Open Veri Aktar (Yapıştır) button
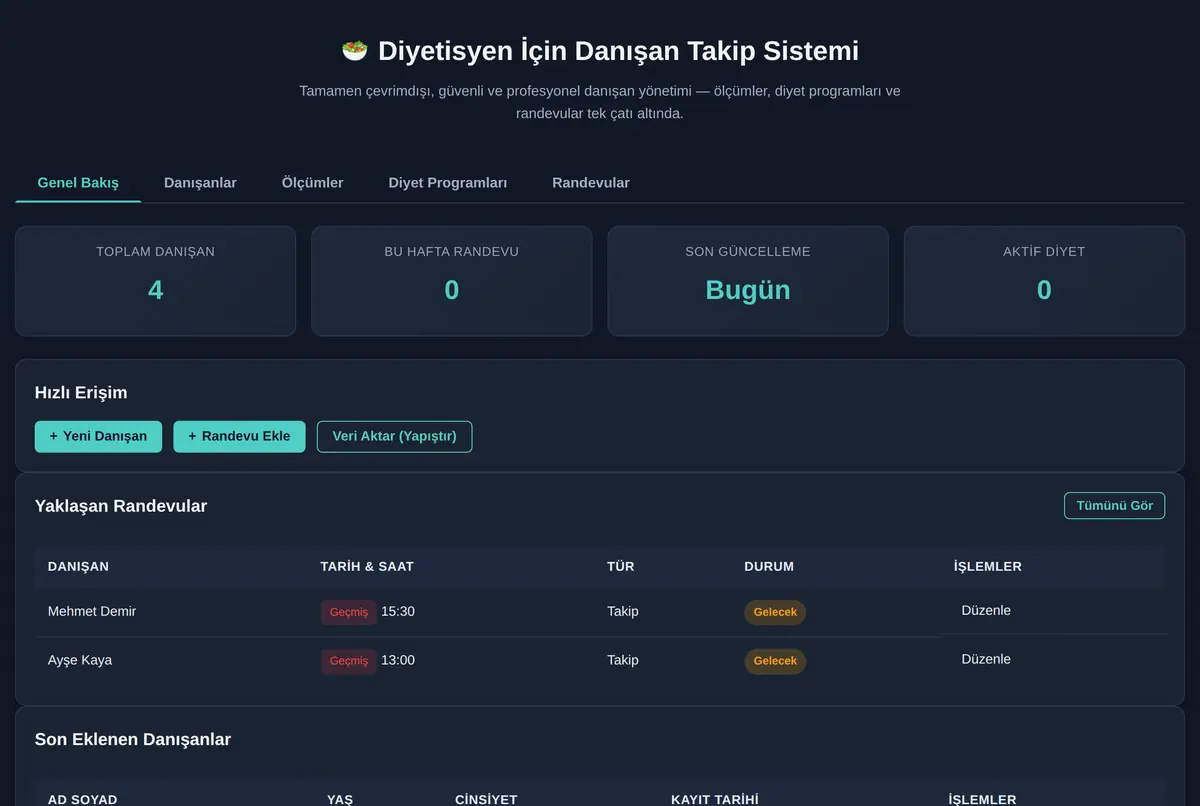 coord(394,436)
